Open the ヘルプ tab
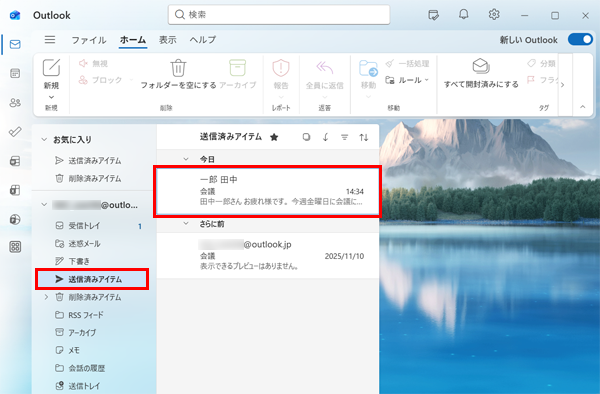The image size is (600, 394). point(203,40)
